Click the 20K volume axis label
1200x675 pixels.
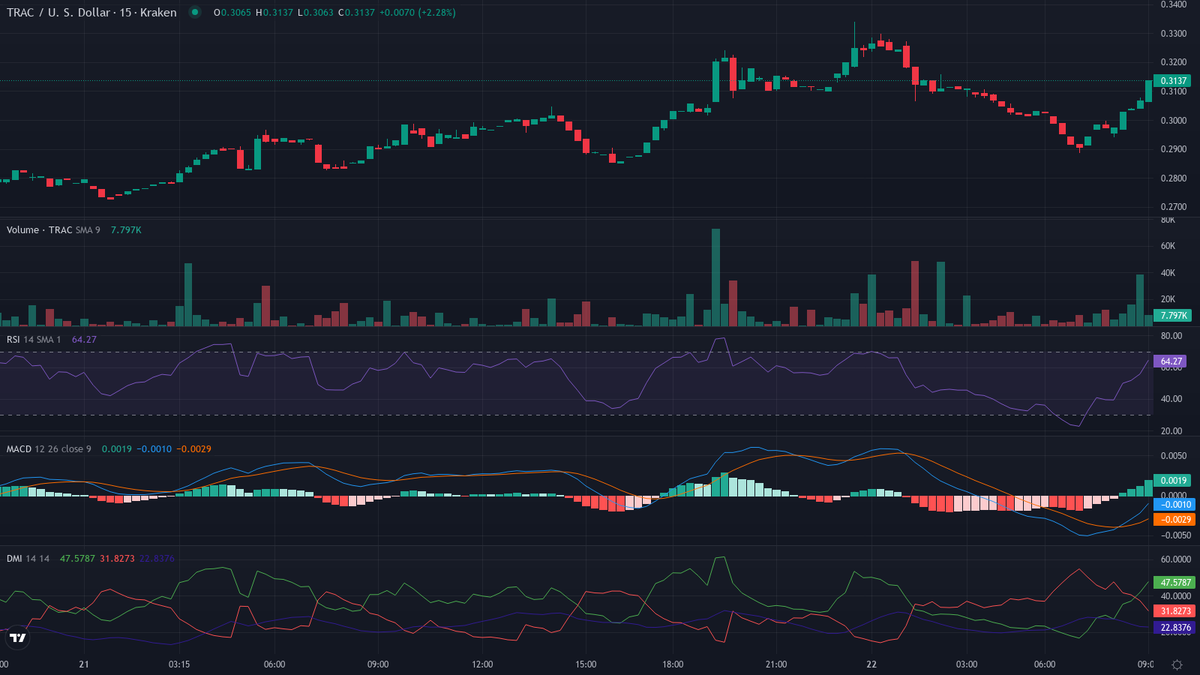click(1166, 300)
